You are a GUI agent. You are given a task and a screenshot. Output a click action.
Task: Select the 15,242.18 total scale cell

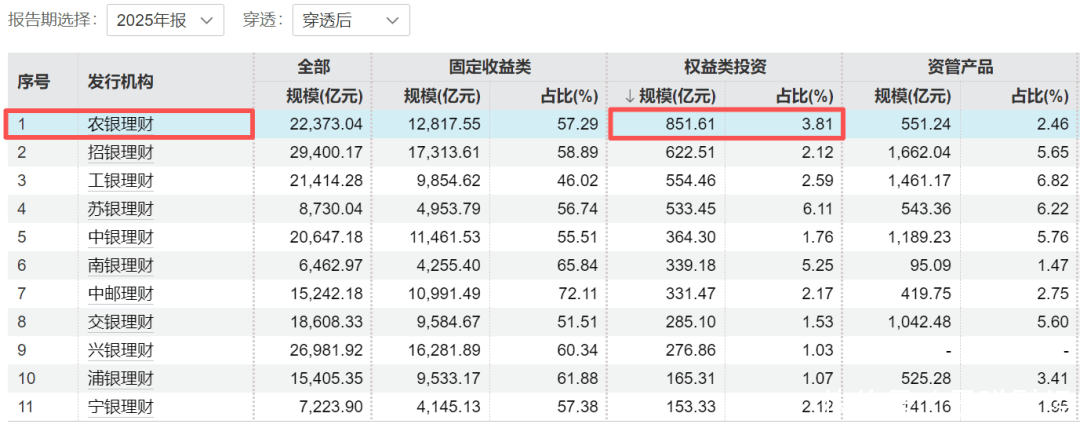[326, 294]
